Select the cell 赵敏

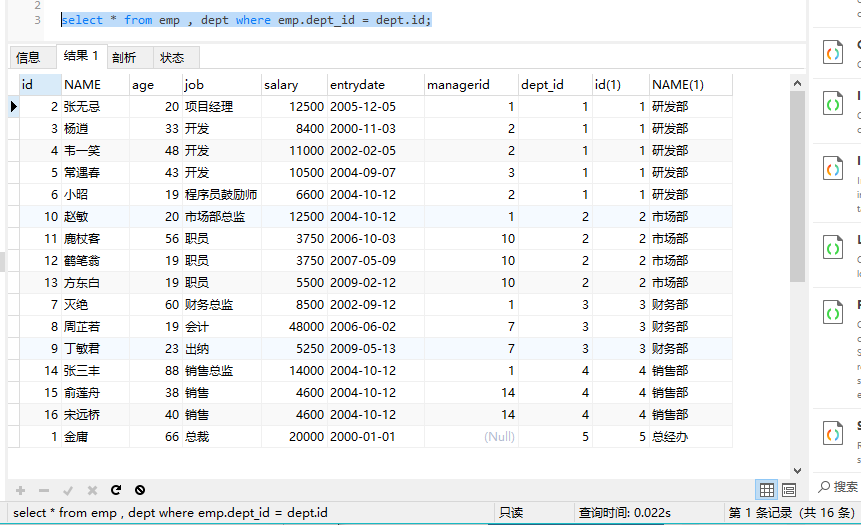96,216
